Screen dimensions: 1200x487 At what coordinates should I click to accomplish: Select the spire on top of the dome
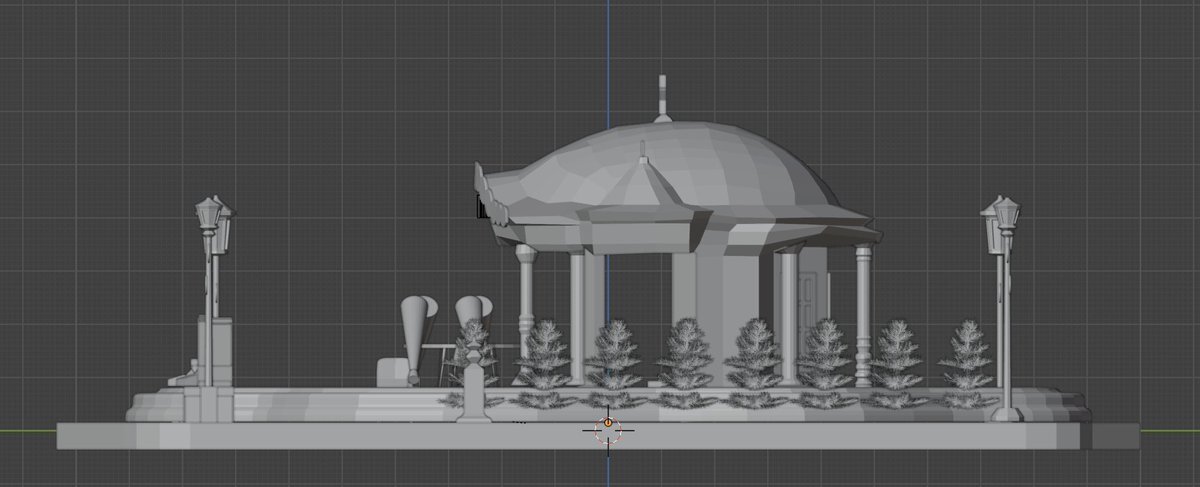662,98
